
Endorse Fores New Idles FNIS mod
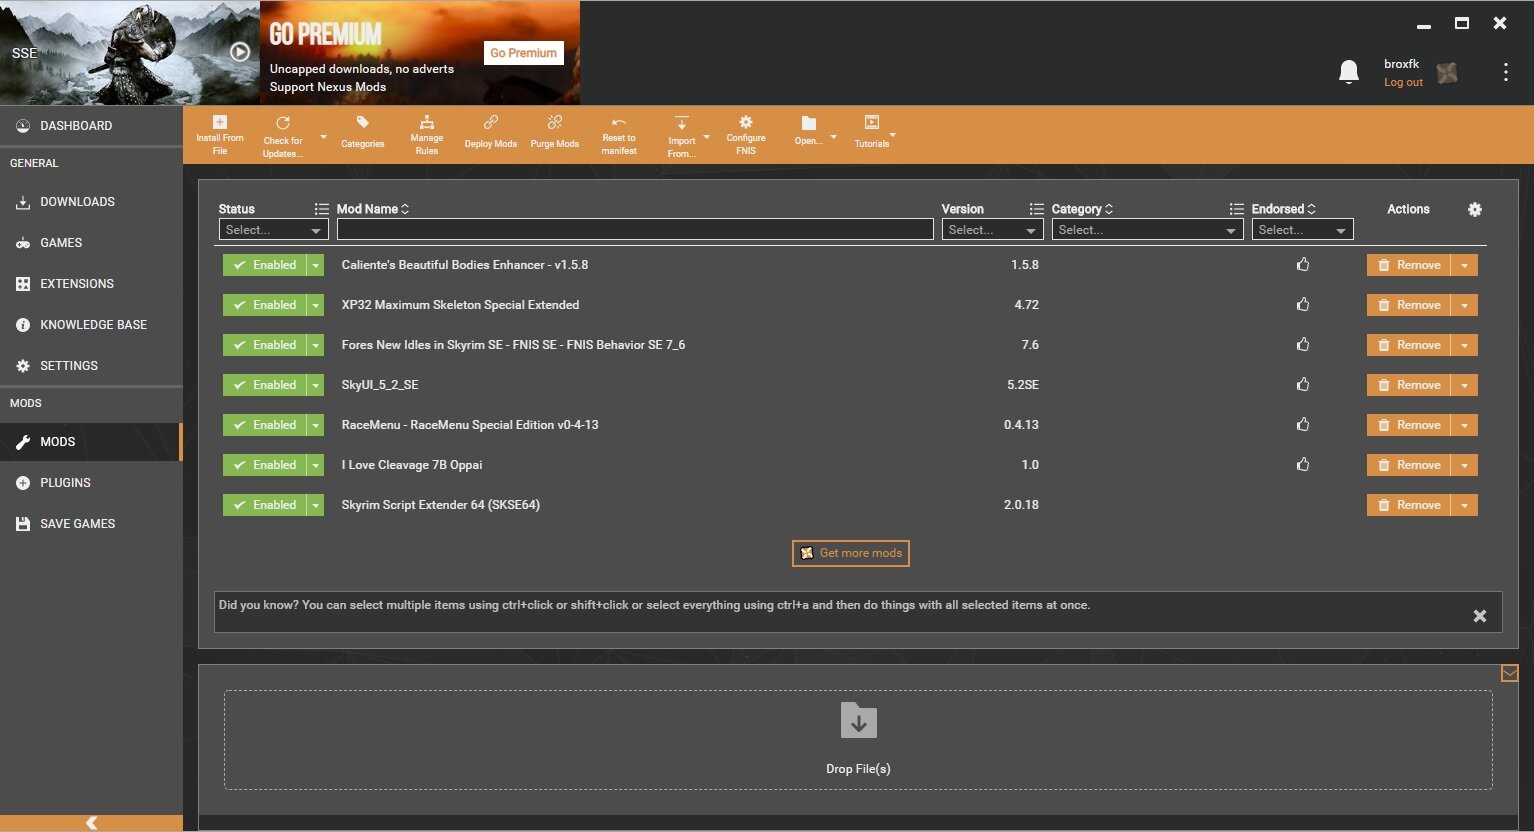[1303, 345]
